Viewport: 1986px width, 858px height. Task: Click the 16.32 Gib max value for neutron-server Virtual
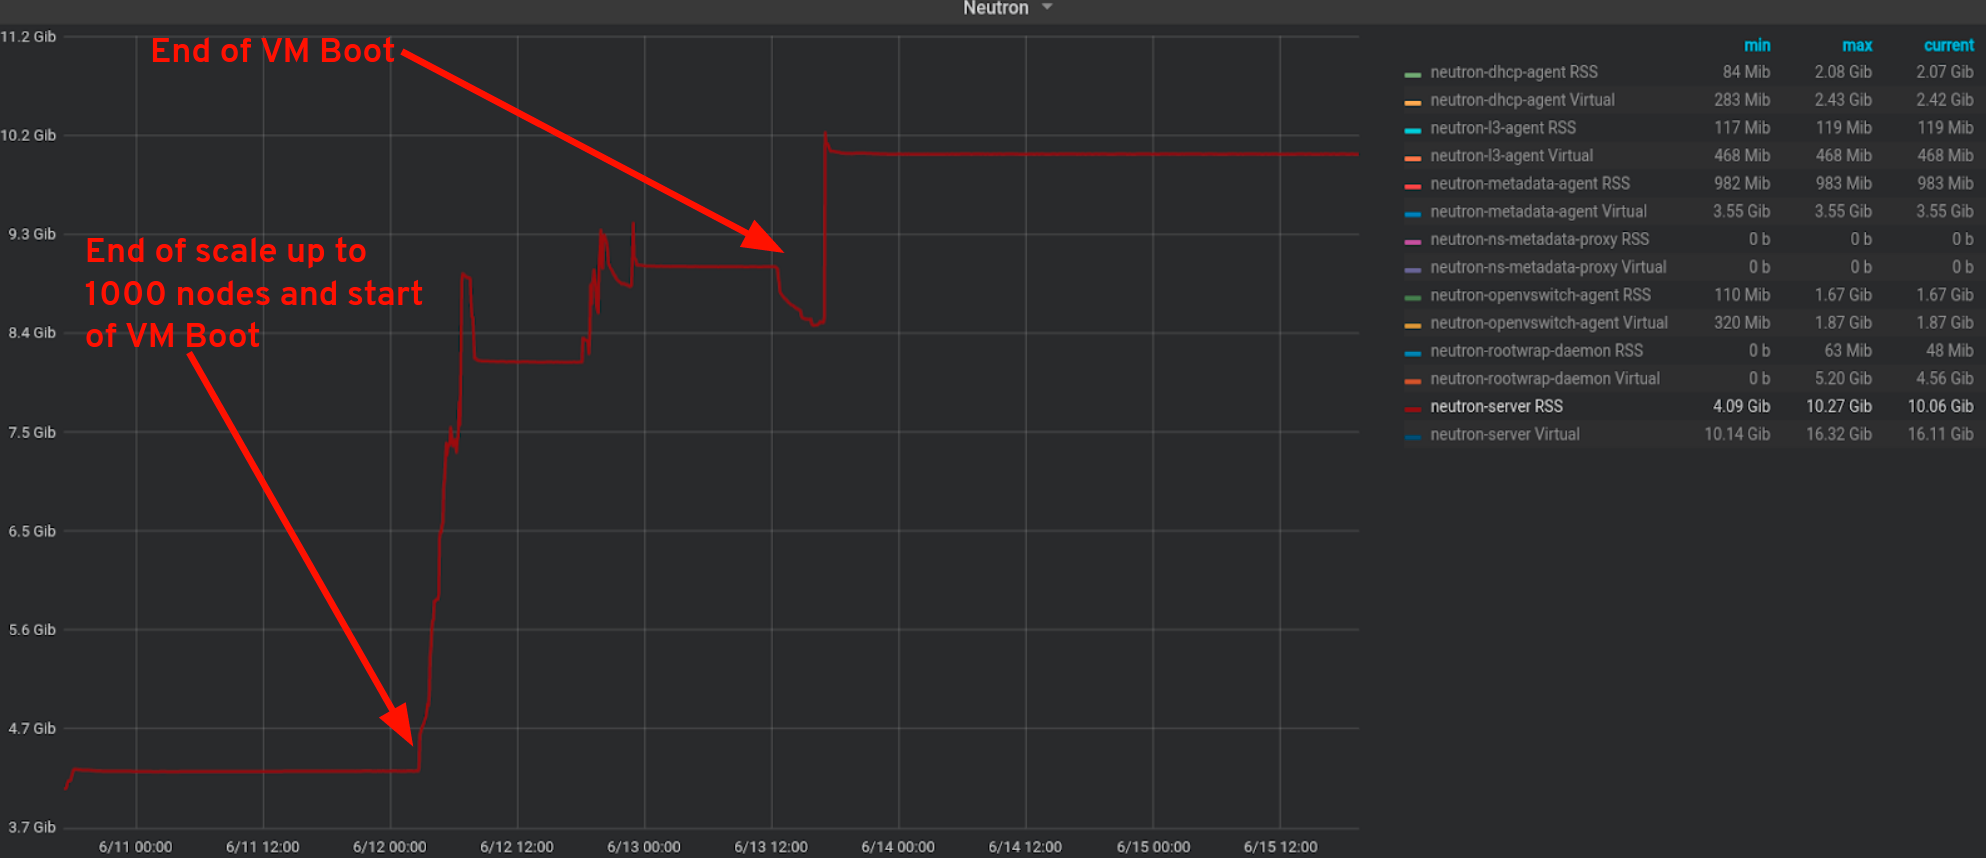pos(1839,435)
